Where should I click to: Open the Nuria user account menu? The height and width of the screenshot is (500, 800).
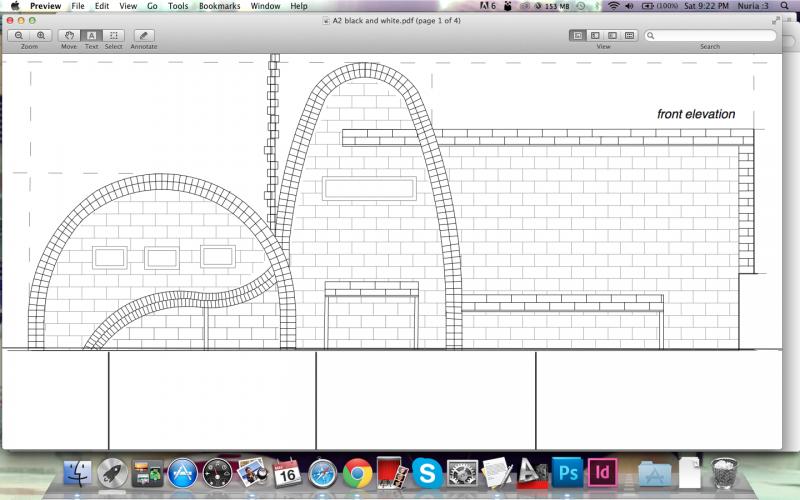point(752,6)
